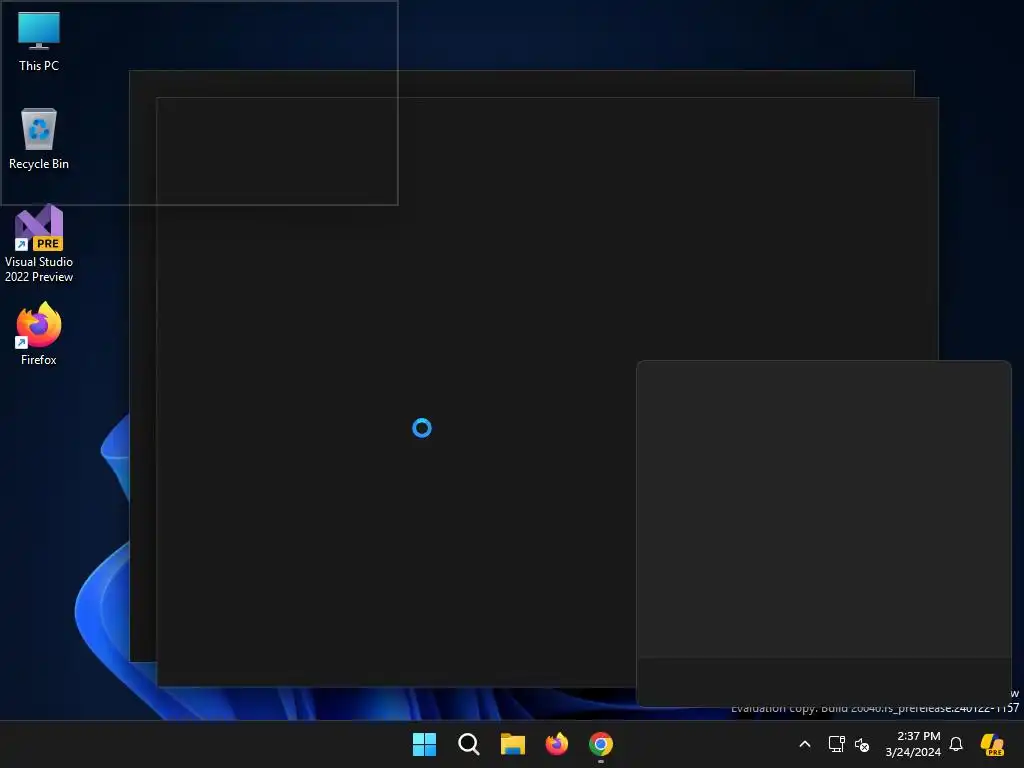The image size is (1024, 768).
Task: Click the muted volume tray icon
Action: (x=862, y=744)
